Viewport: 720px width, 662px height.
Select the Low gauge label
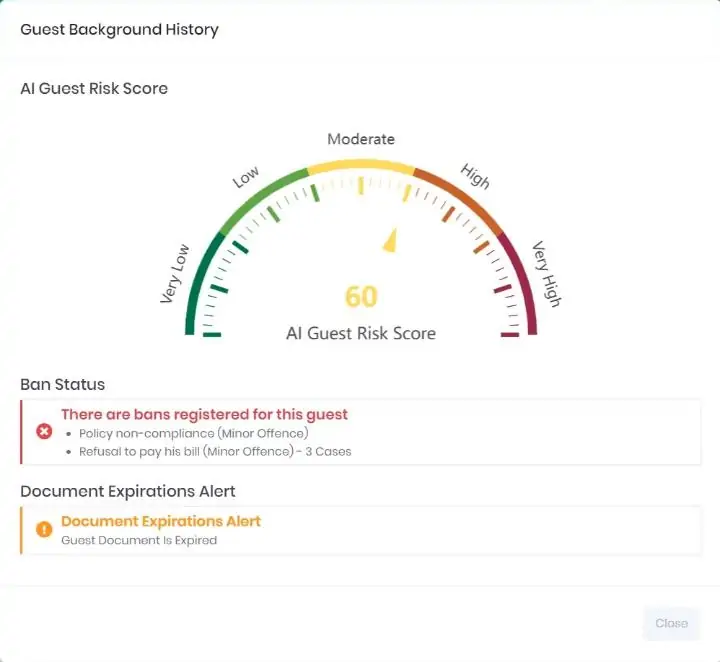245,179
